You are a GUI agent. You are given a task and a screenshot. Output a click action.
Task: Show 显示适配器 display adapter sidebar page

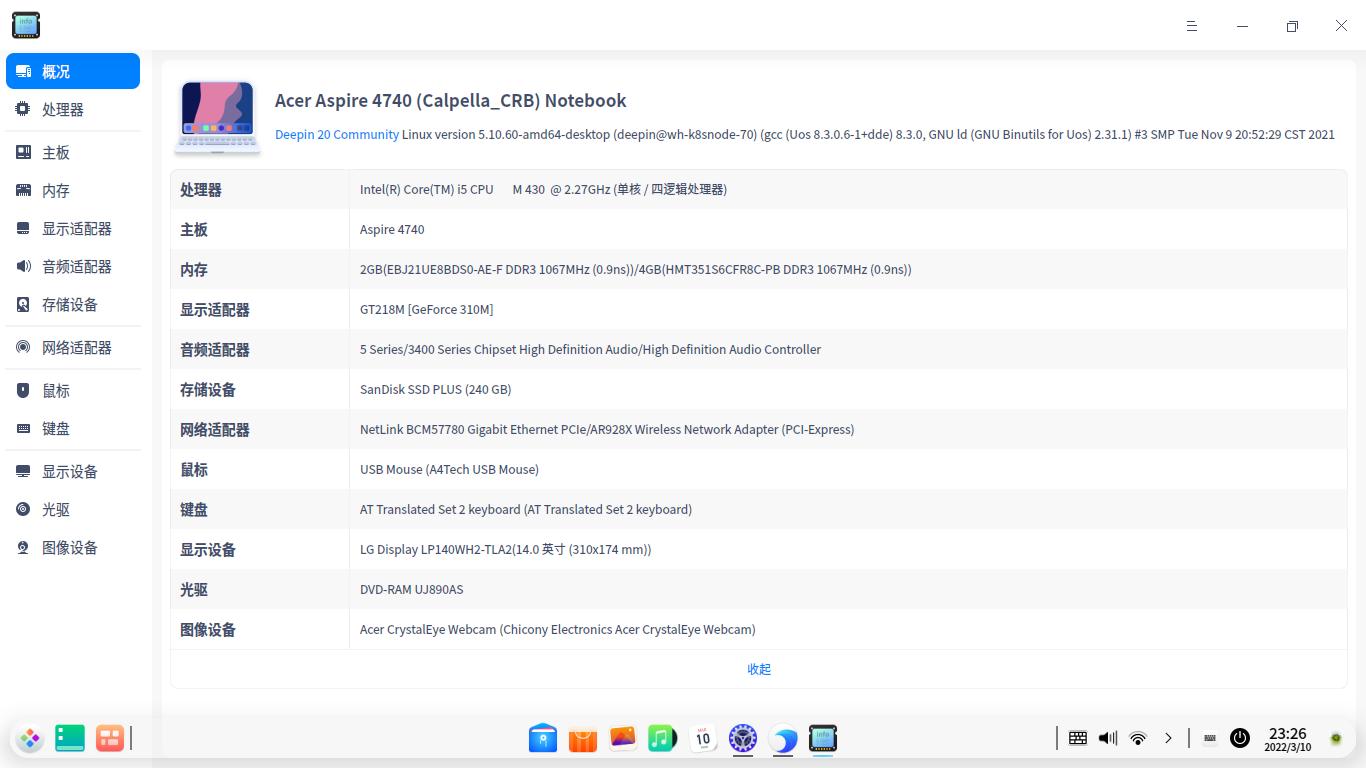coord(73,228)
